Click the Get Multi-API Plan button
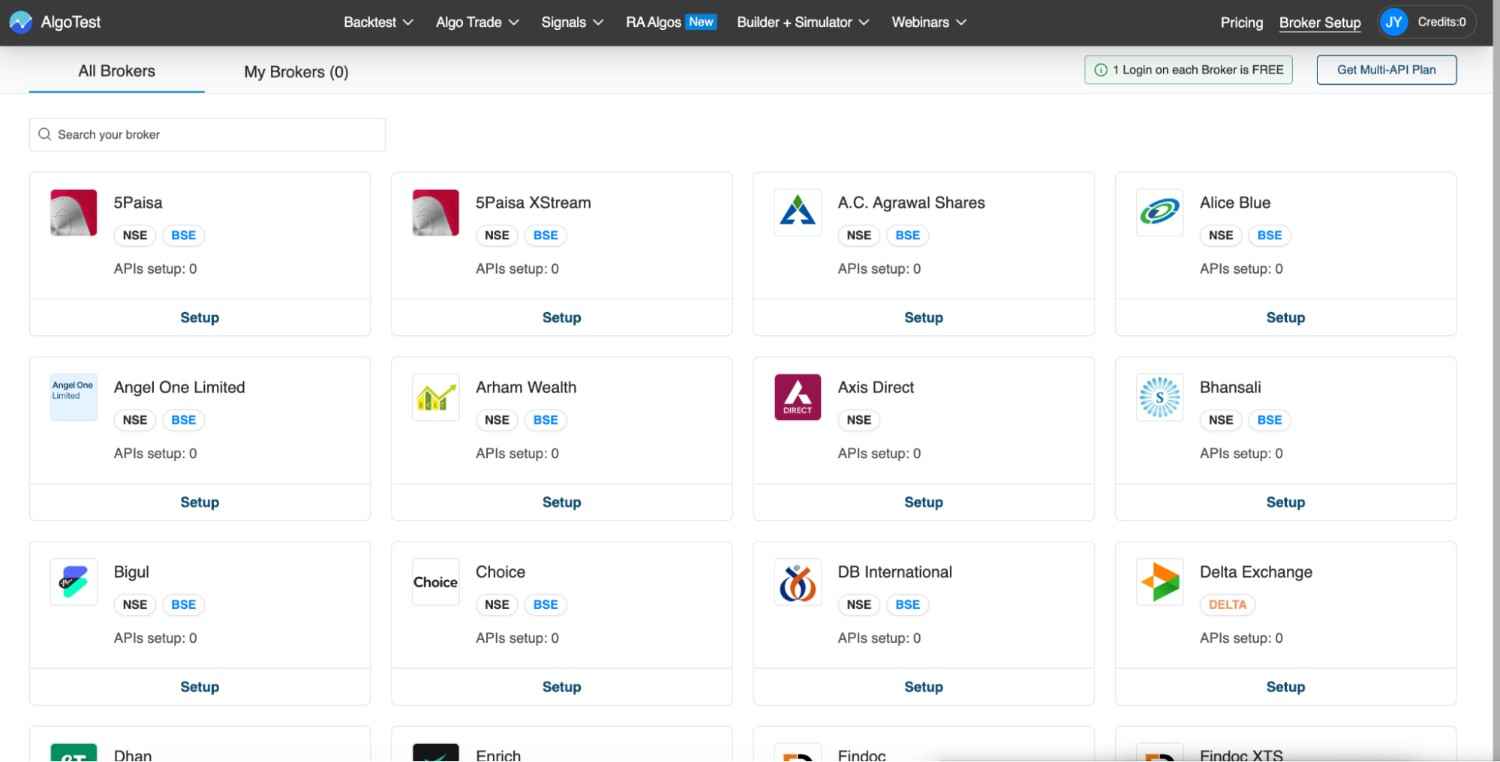 1386,70
